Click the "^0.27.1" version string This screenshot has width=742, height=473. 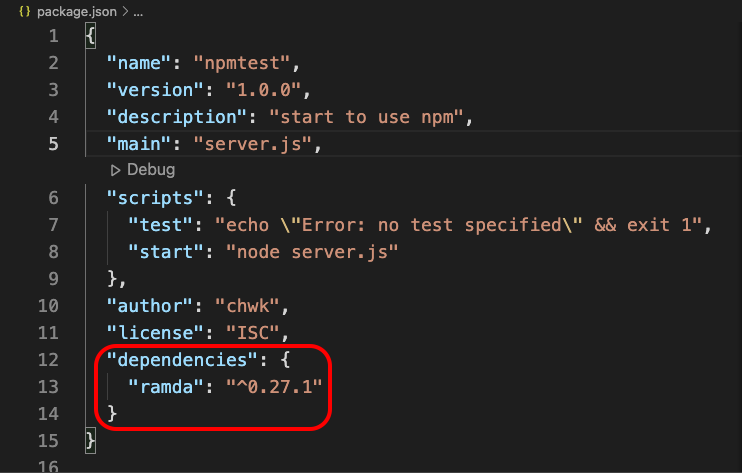tap(274, 387)
